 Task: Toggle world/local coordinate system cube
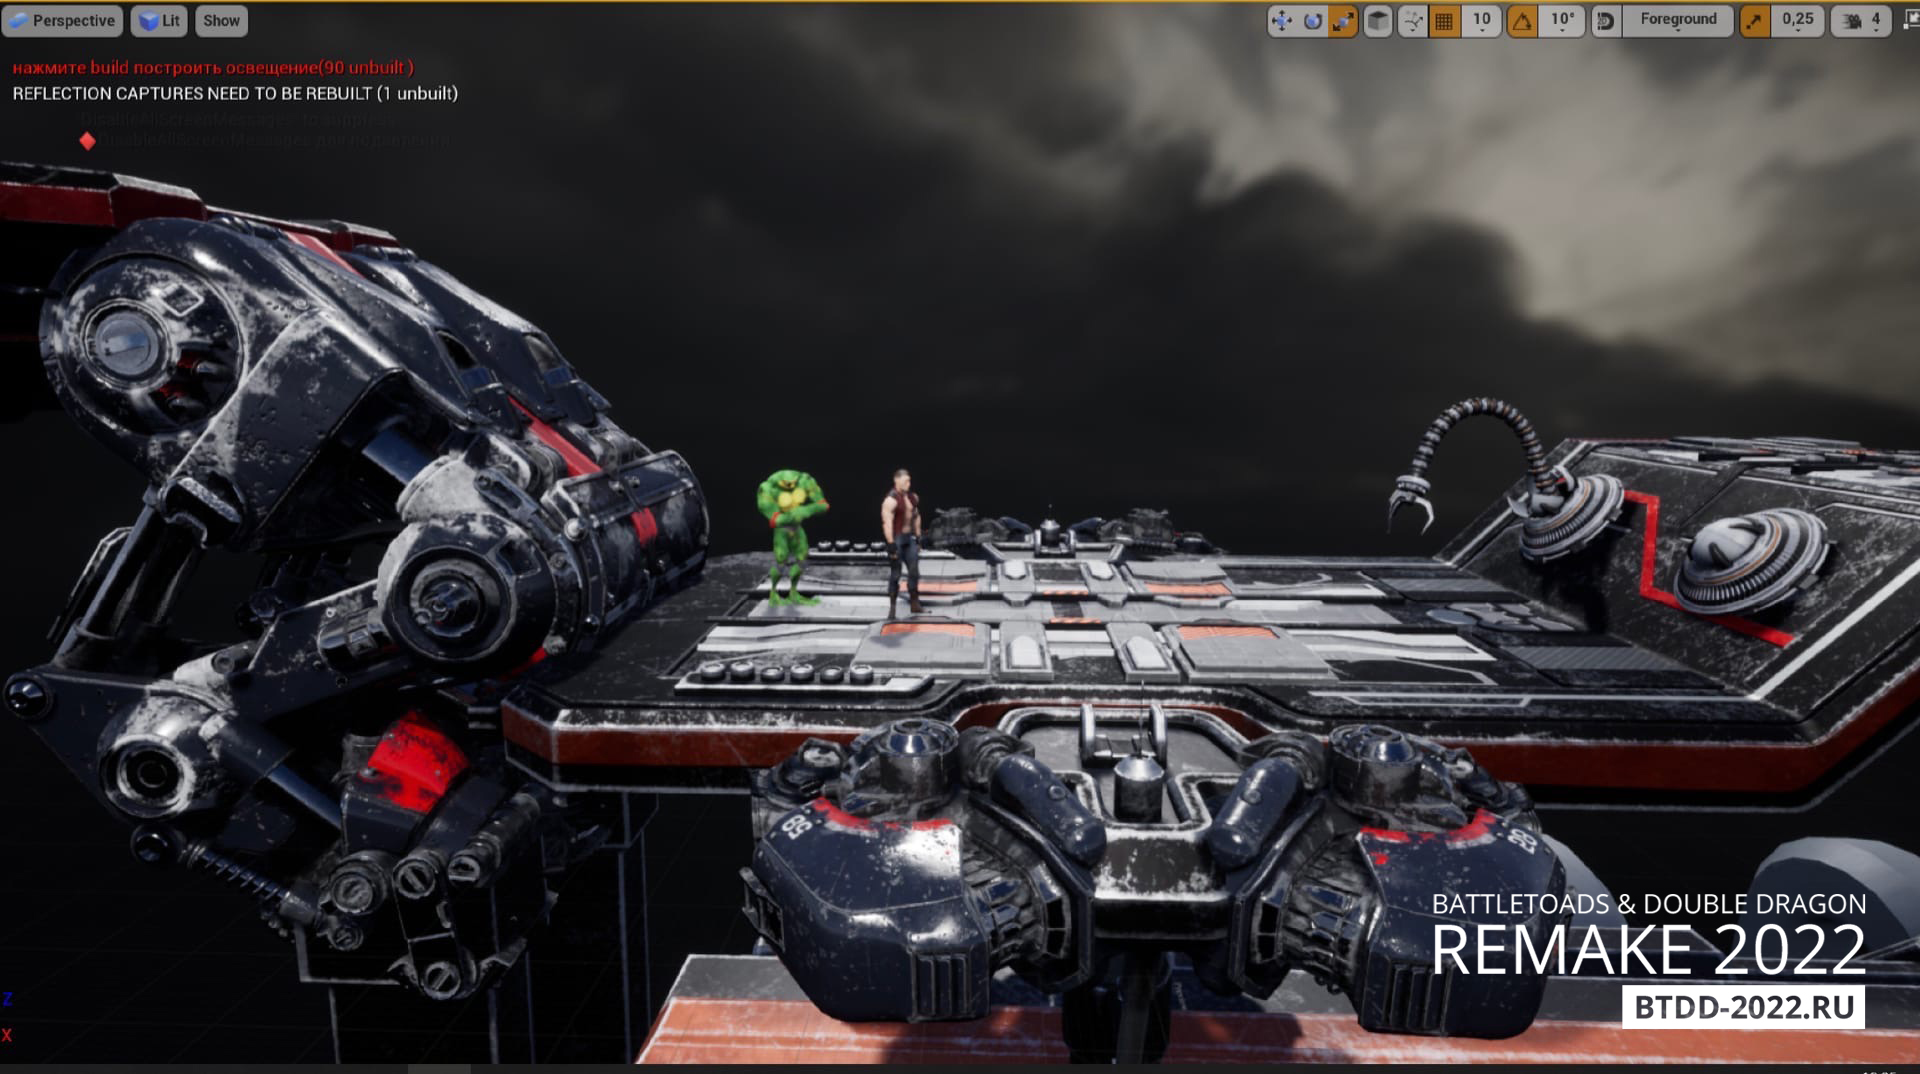tap(1378, 20)
